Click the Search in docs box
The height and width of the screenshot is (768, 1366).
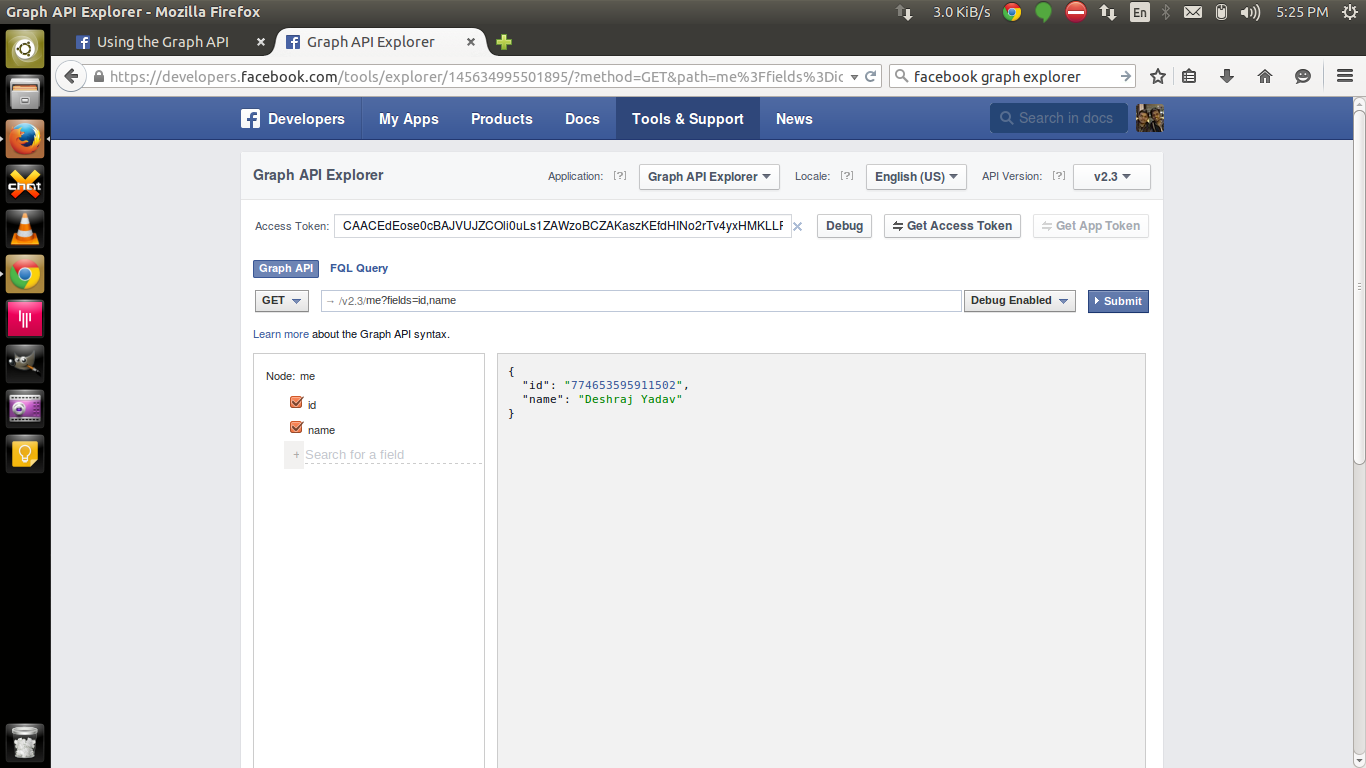click(1059, 118)
